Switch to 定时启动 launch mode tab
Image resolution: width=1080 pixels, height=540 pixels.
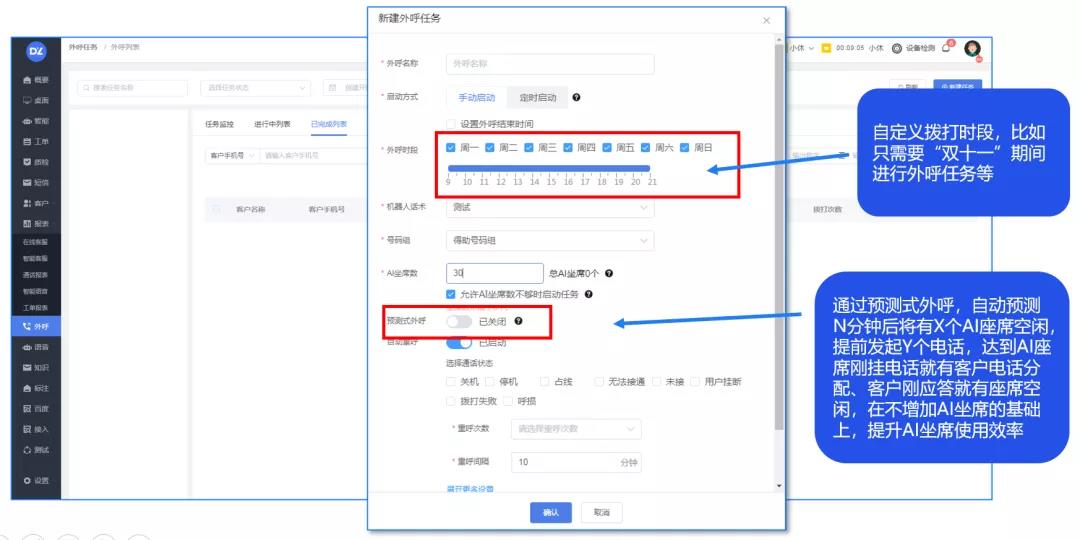[537, 98]
